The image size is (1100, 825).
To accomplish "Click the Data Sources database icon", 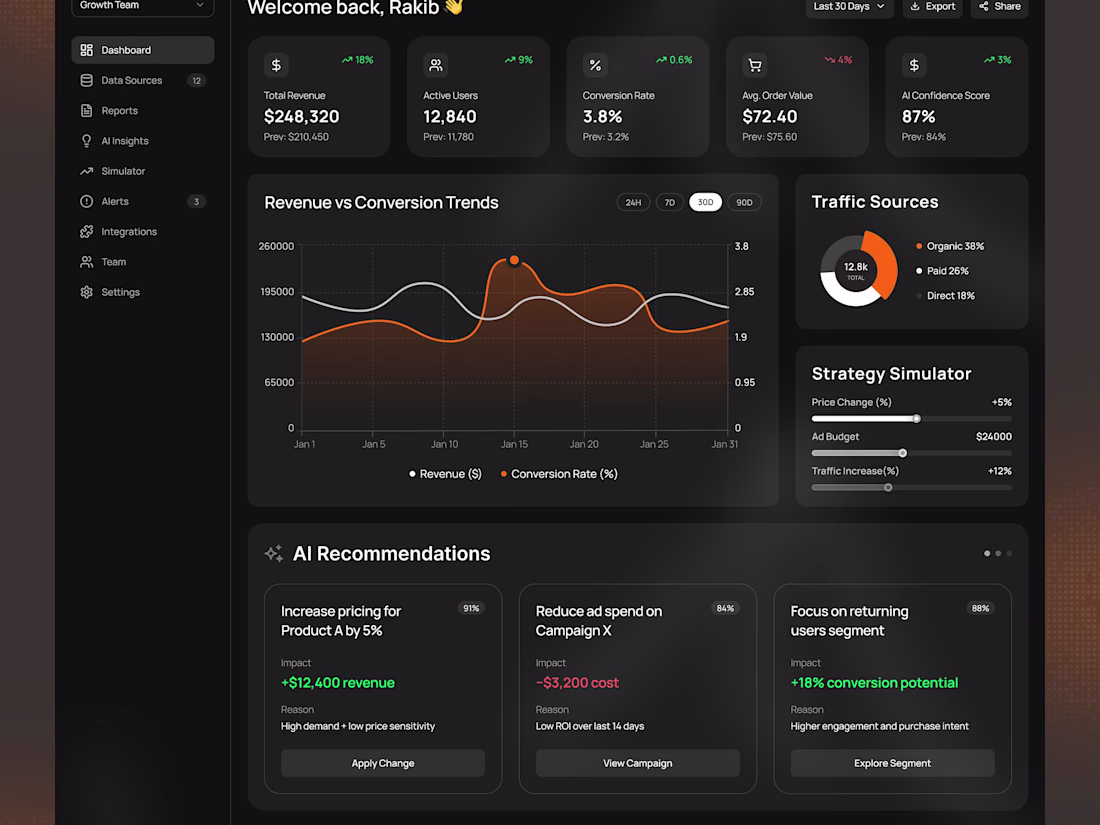I will [86, 80].
